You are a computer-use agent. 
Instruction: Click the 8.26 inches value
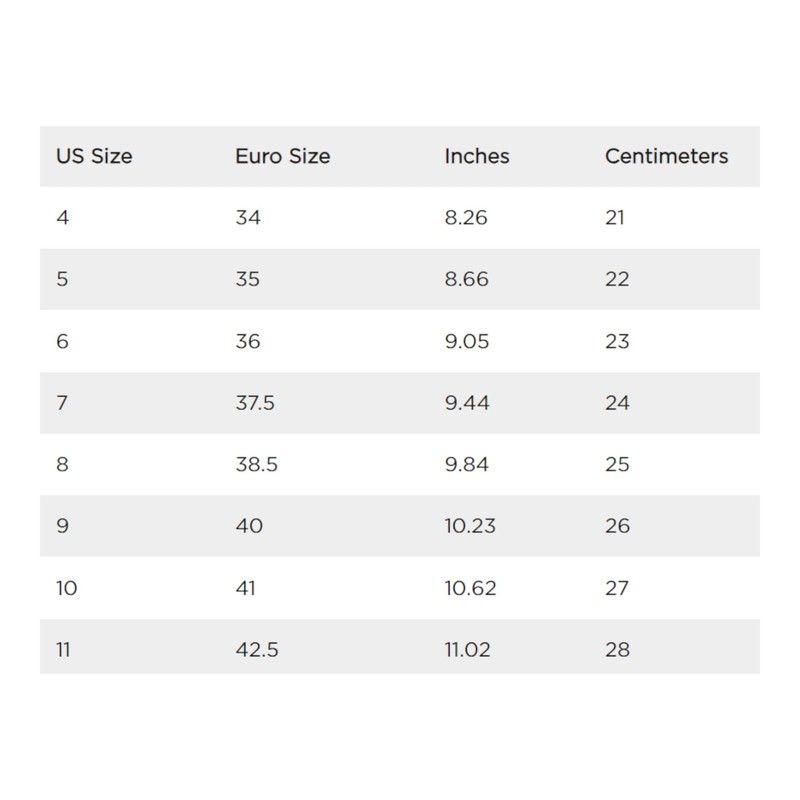pyautogui.click(x=466, y=217)
